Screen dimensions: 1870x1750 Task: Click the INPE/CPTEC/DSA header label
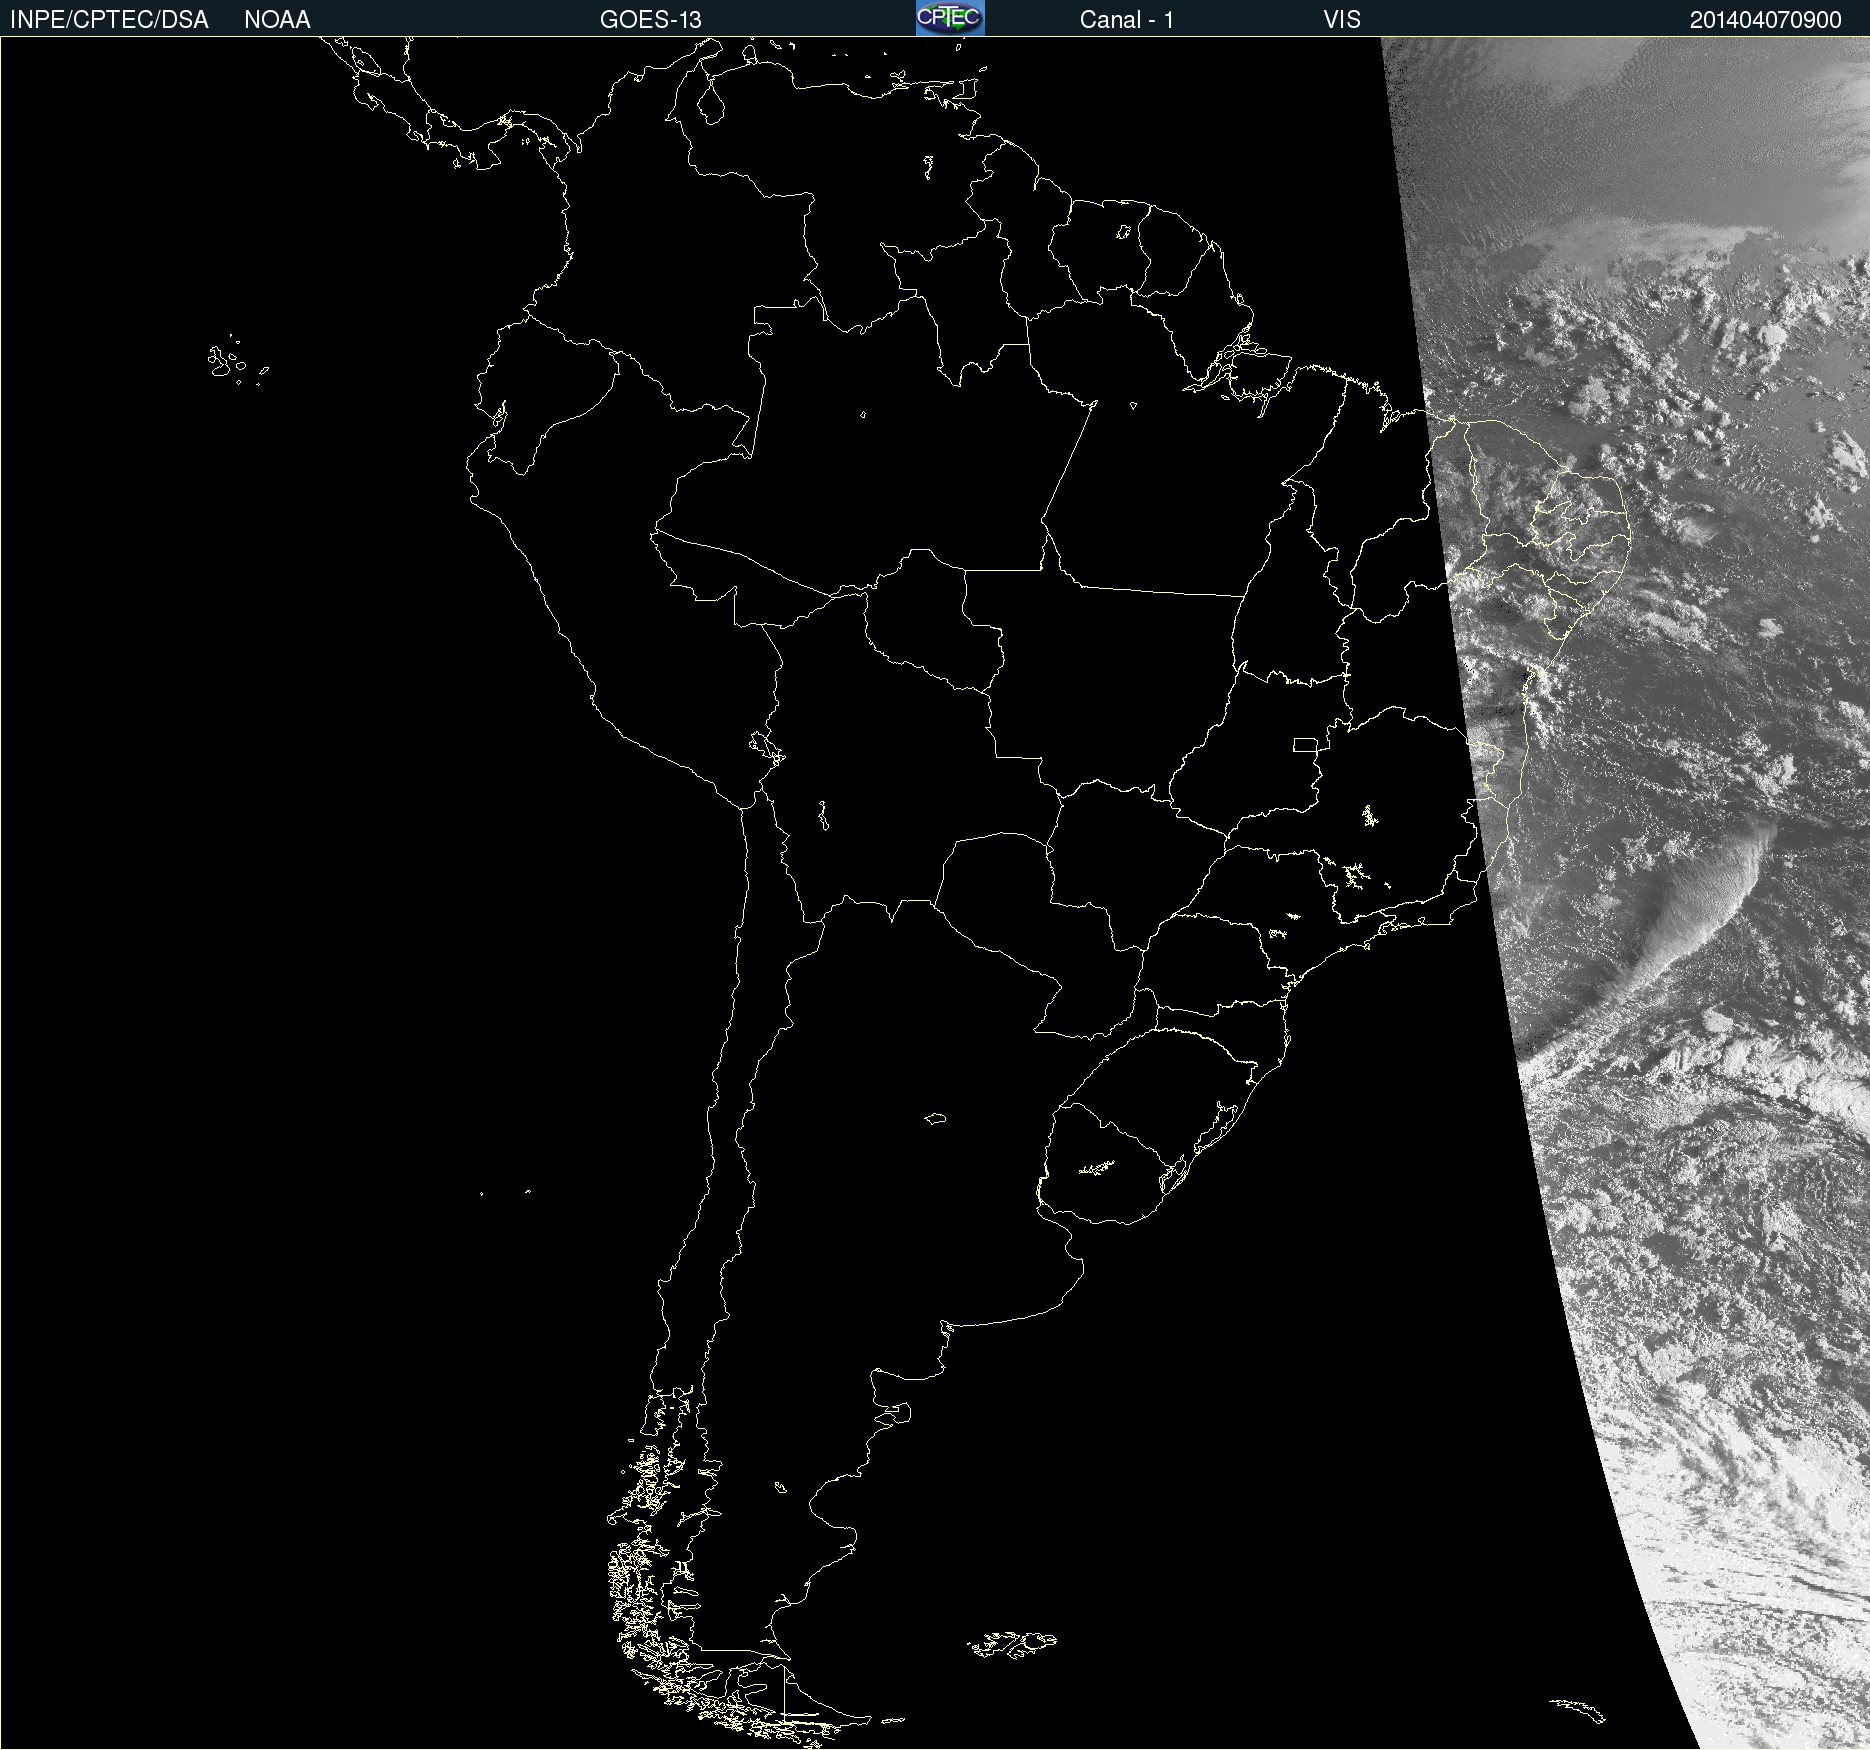pos(109,20)
